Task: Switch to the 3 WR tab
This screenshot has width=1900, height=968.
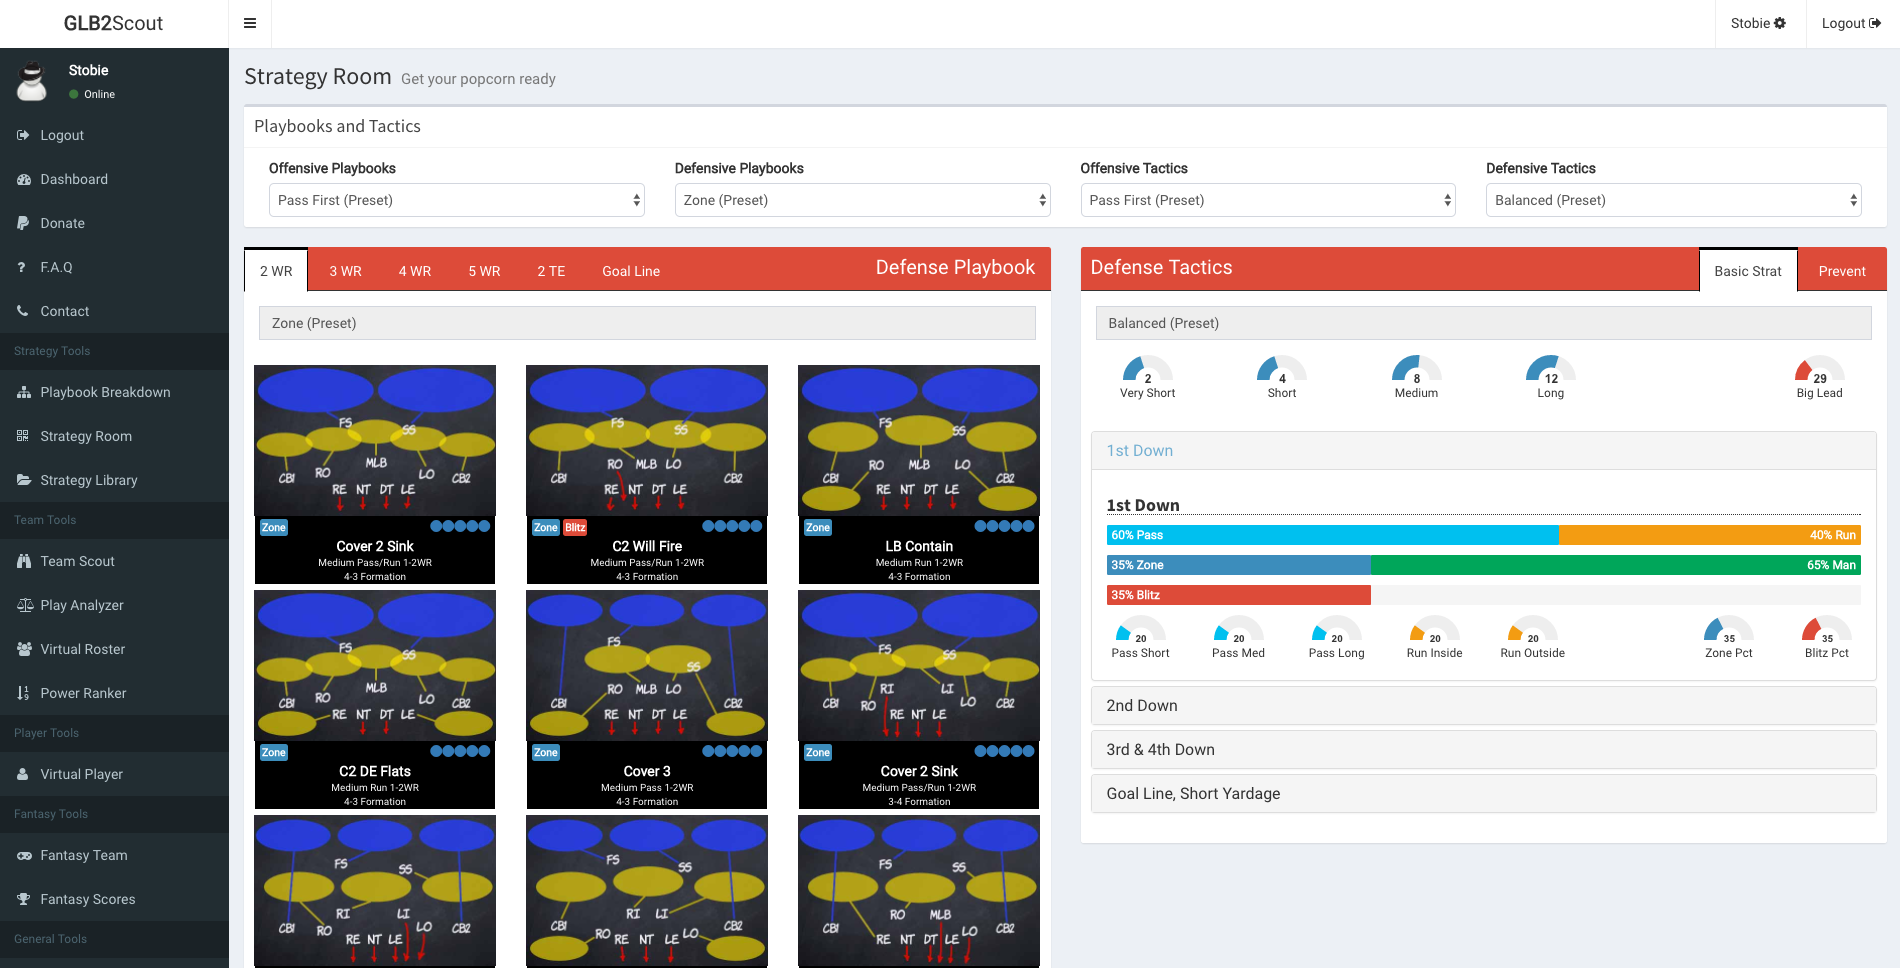Action: pos(345,271)
